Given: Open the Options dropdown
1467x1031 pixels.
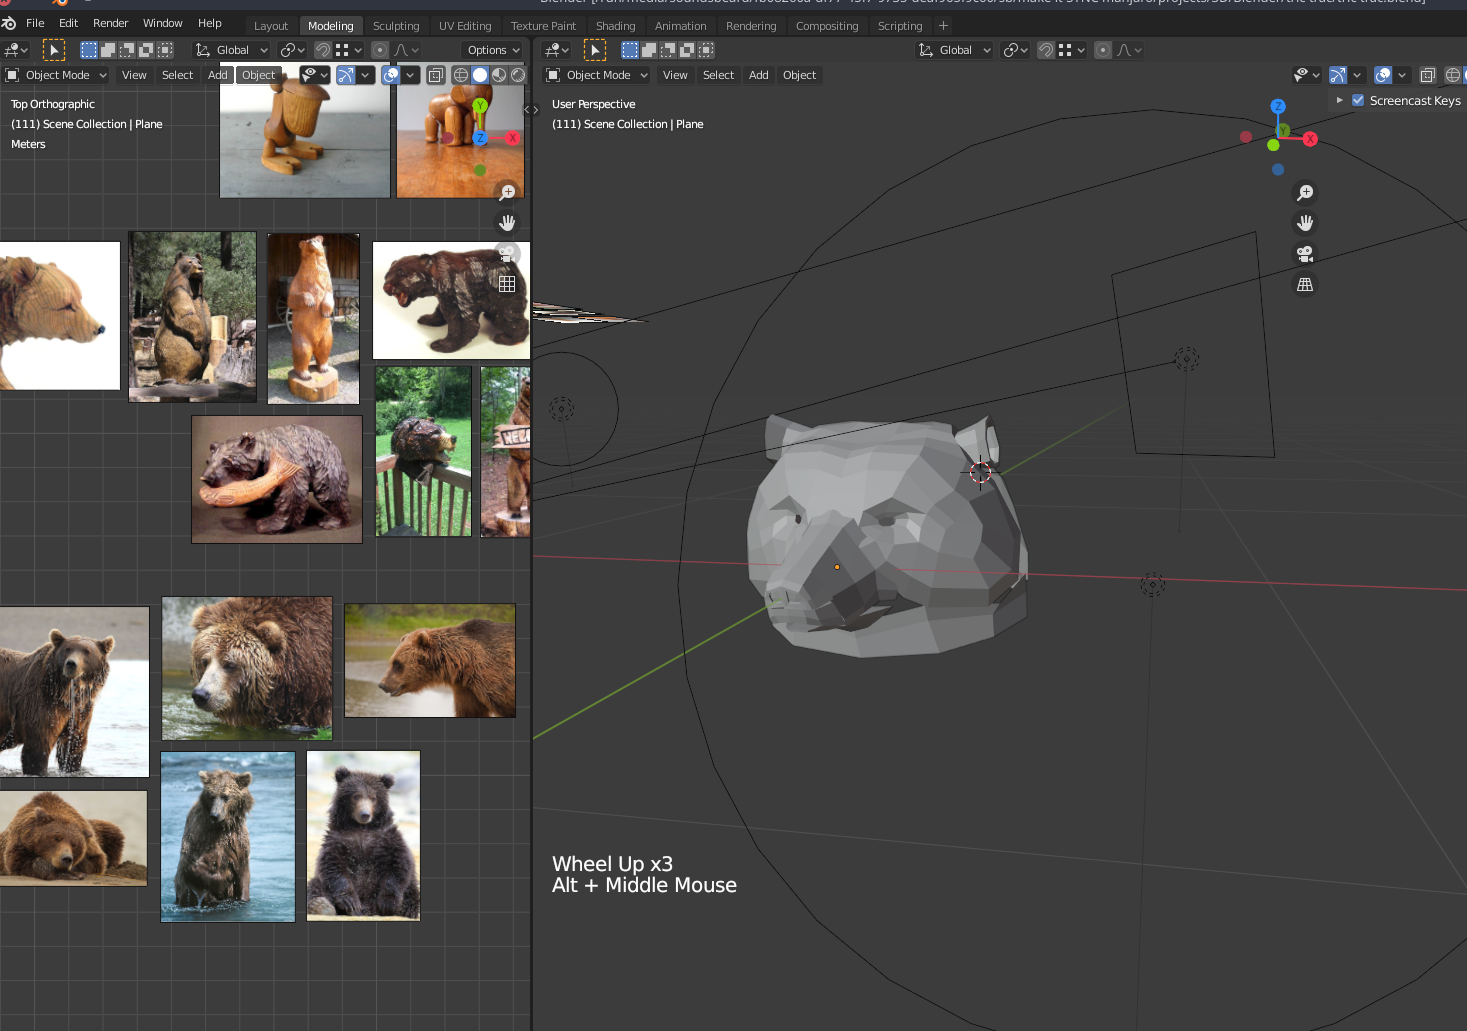Looking at the screenshot, I should (493, 50).
